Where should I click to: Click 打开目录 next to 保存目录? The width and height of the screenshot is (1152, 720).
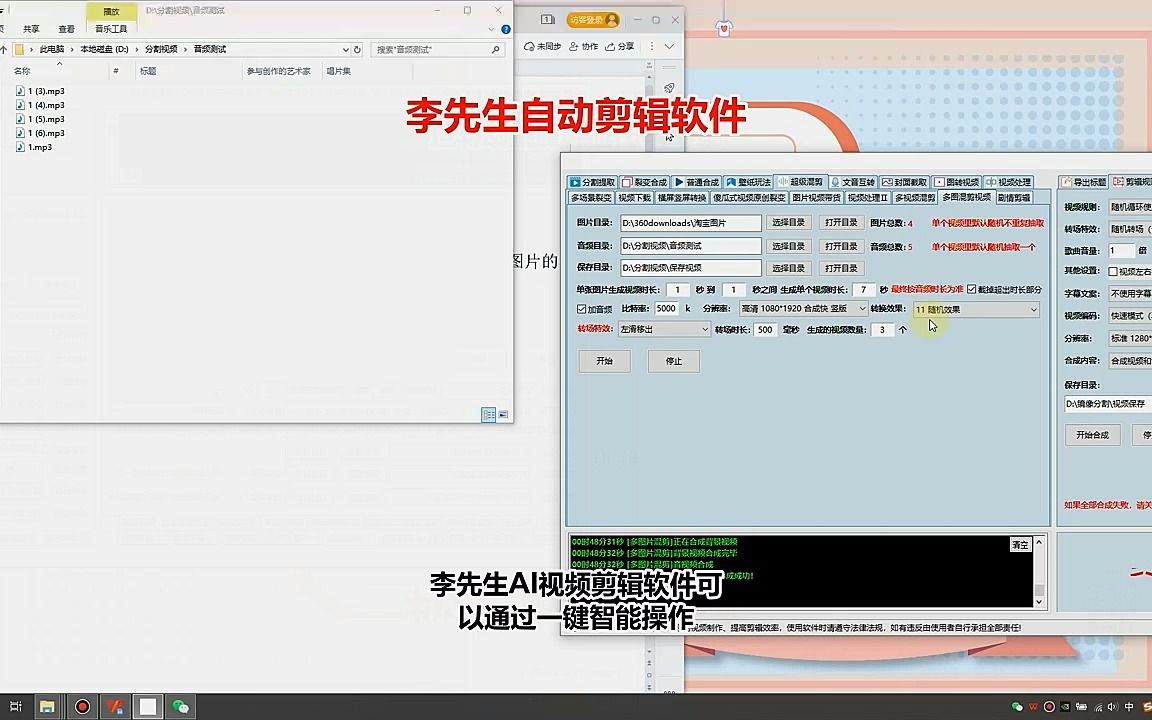point(840,268)
